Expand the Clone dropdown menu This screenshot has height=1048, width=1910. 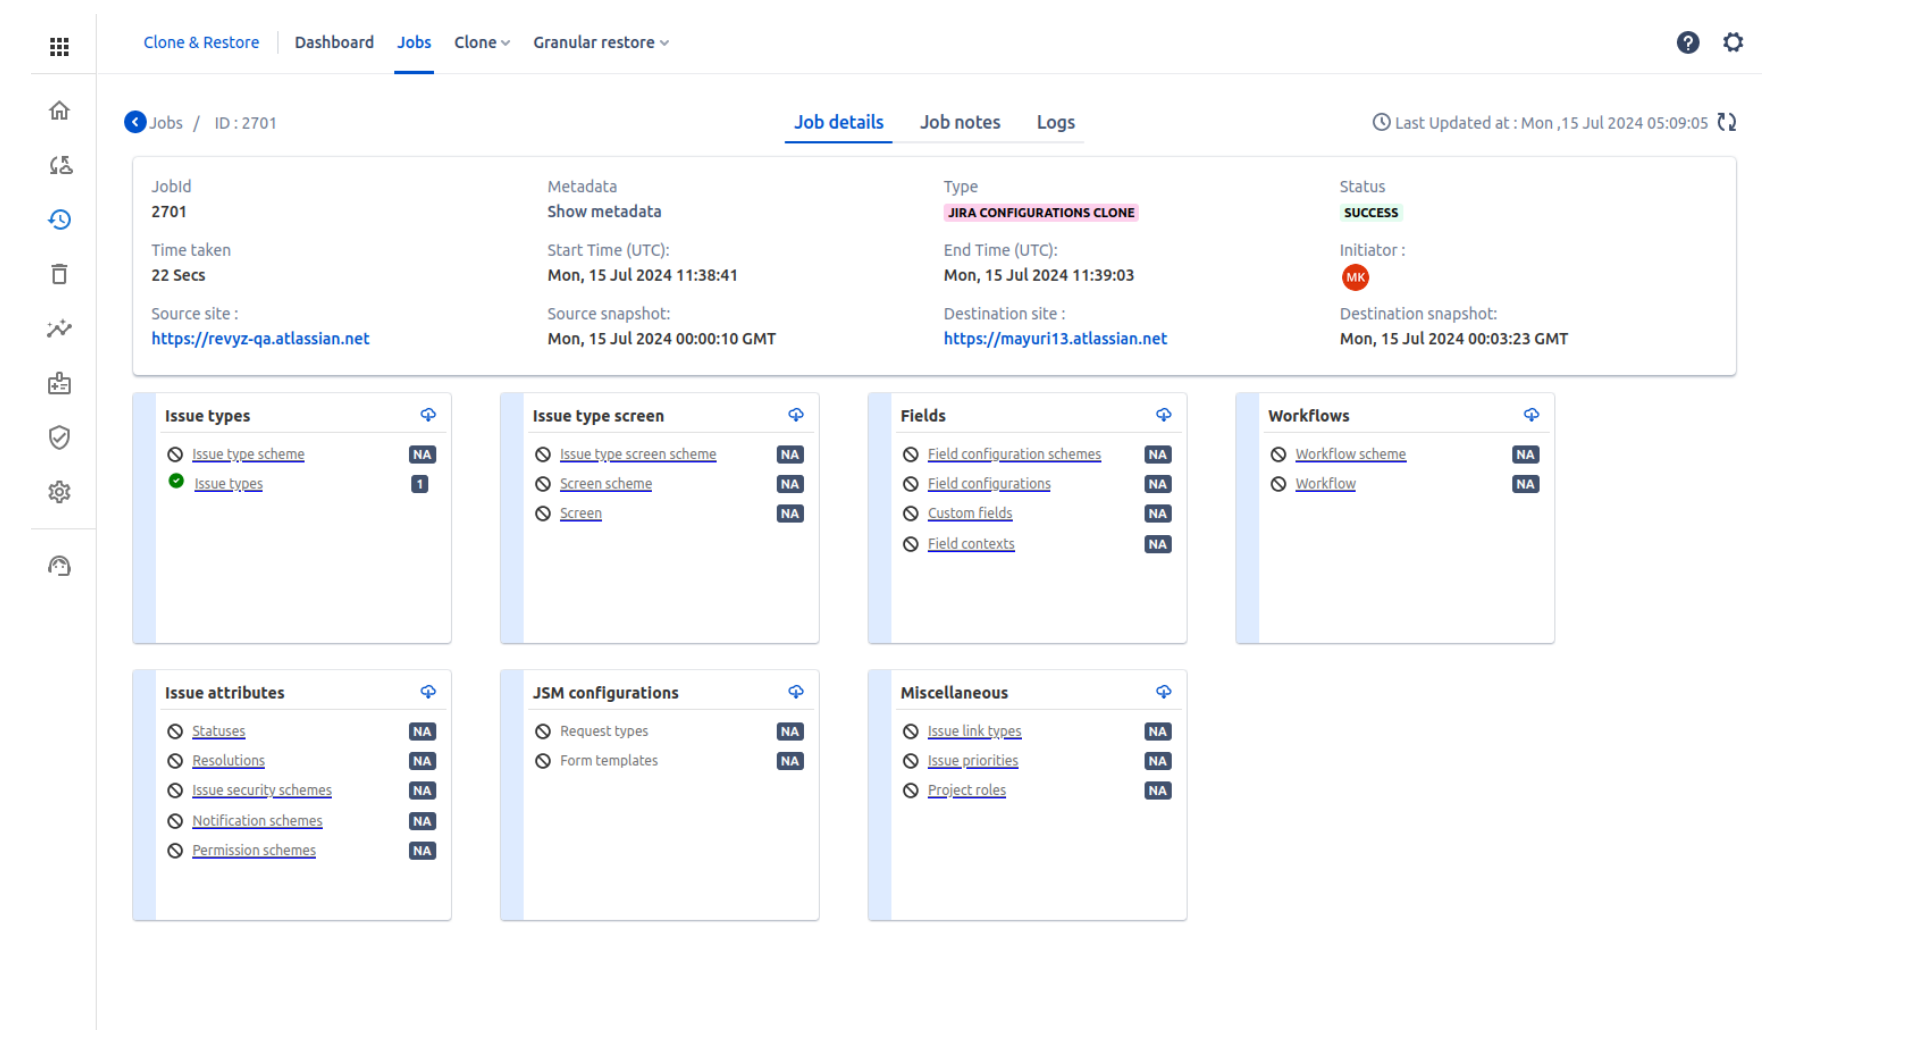tap(481, 42)
